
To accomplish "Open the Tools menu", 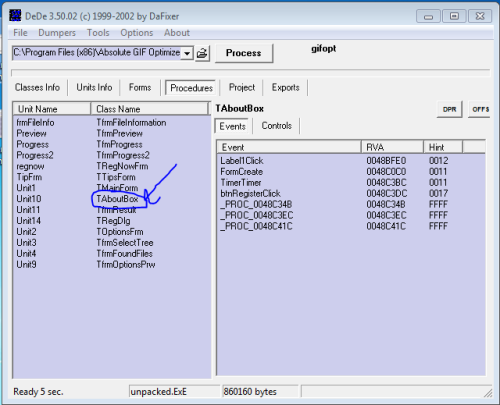I will [x=98, y=33].
